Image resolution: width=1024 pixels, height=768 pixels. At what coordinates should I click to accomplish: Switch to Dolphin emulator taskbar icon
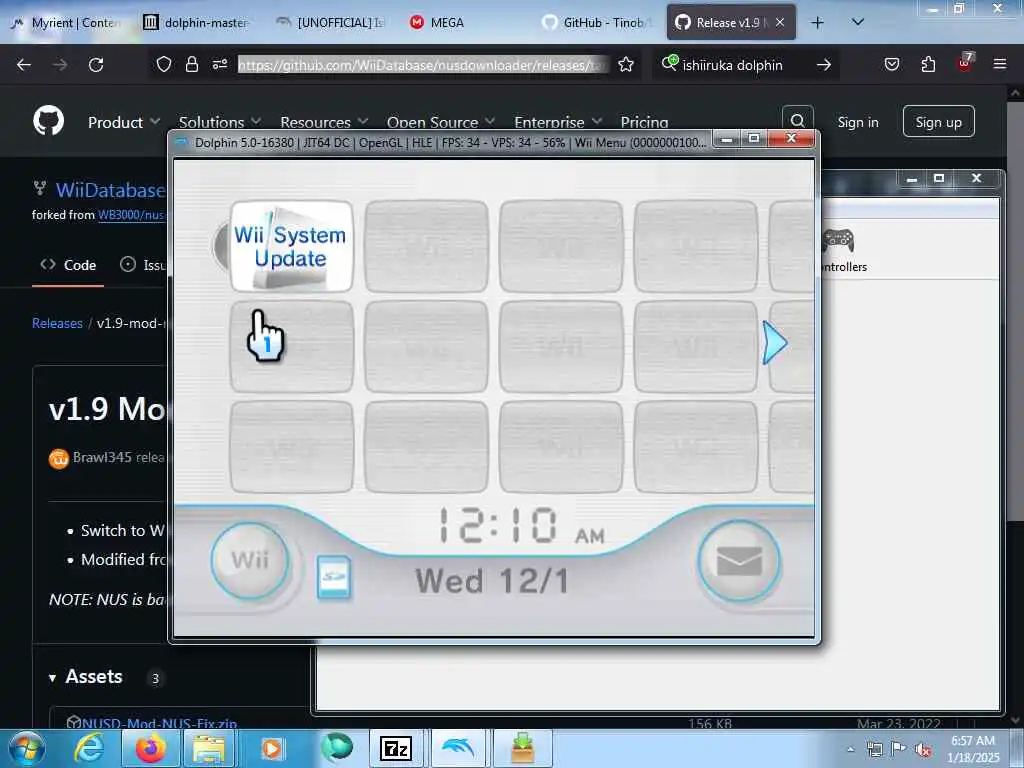tap(457, 748)
